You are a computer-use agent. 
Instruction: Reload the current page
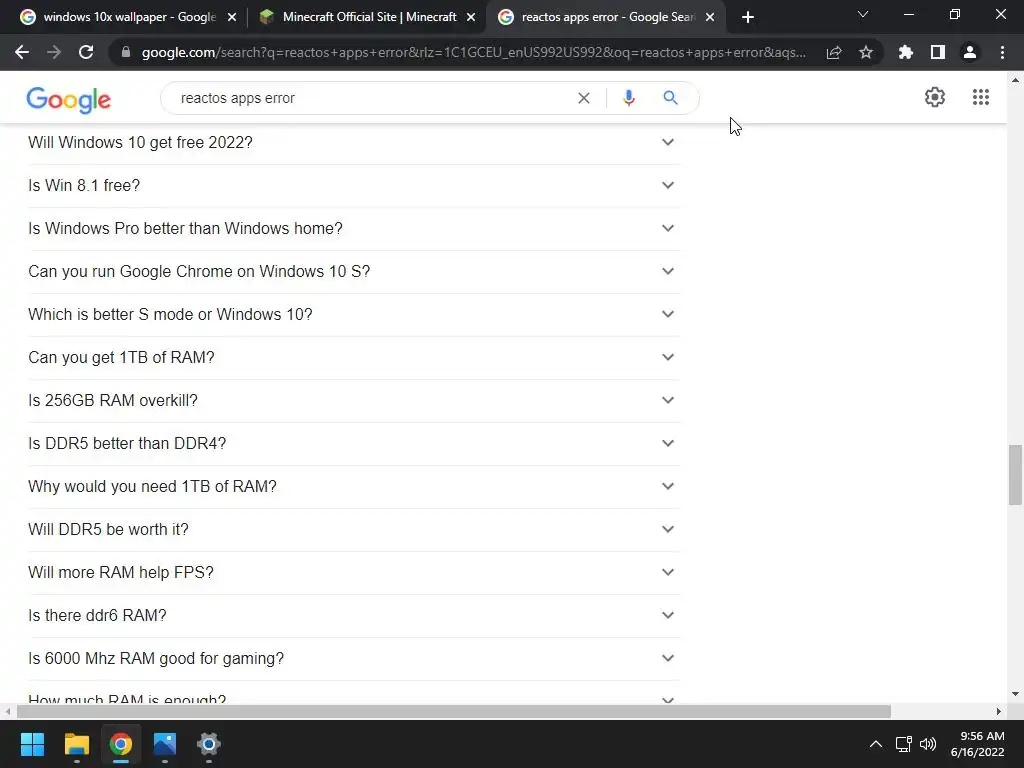(86, 52)
